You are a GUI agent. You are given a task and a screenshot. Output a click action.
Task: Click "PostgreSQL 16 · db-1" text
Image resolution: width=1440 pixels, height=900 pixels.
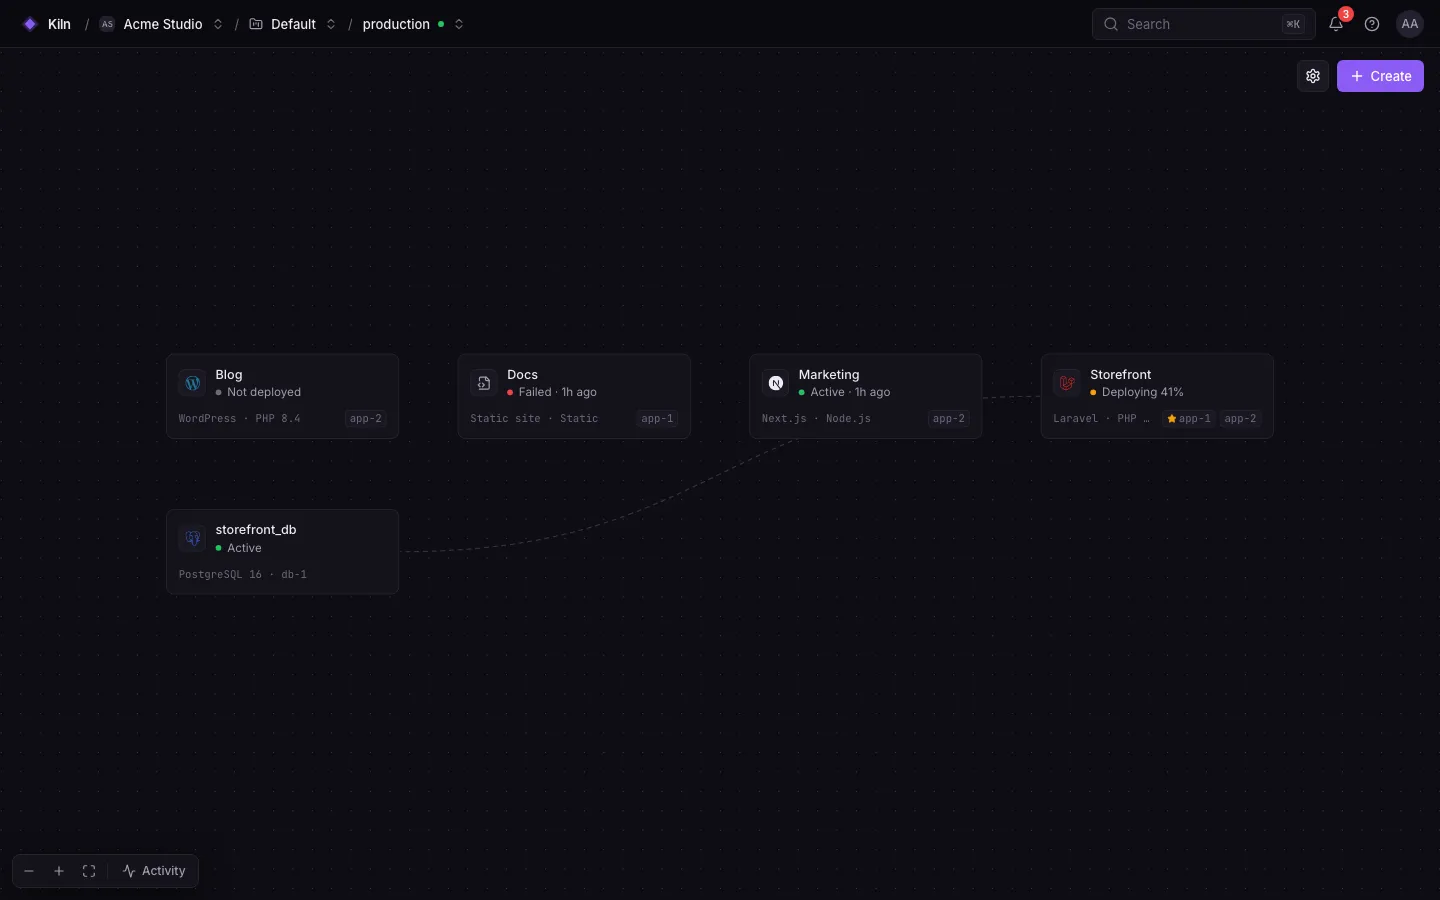point(243,575)
